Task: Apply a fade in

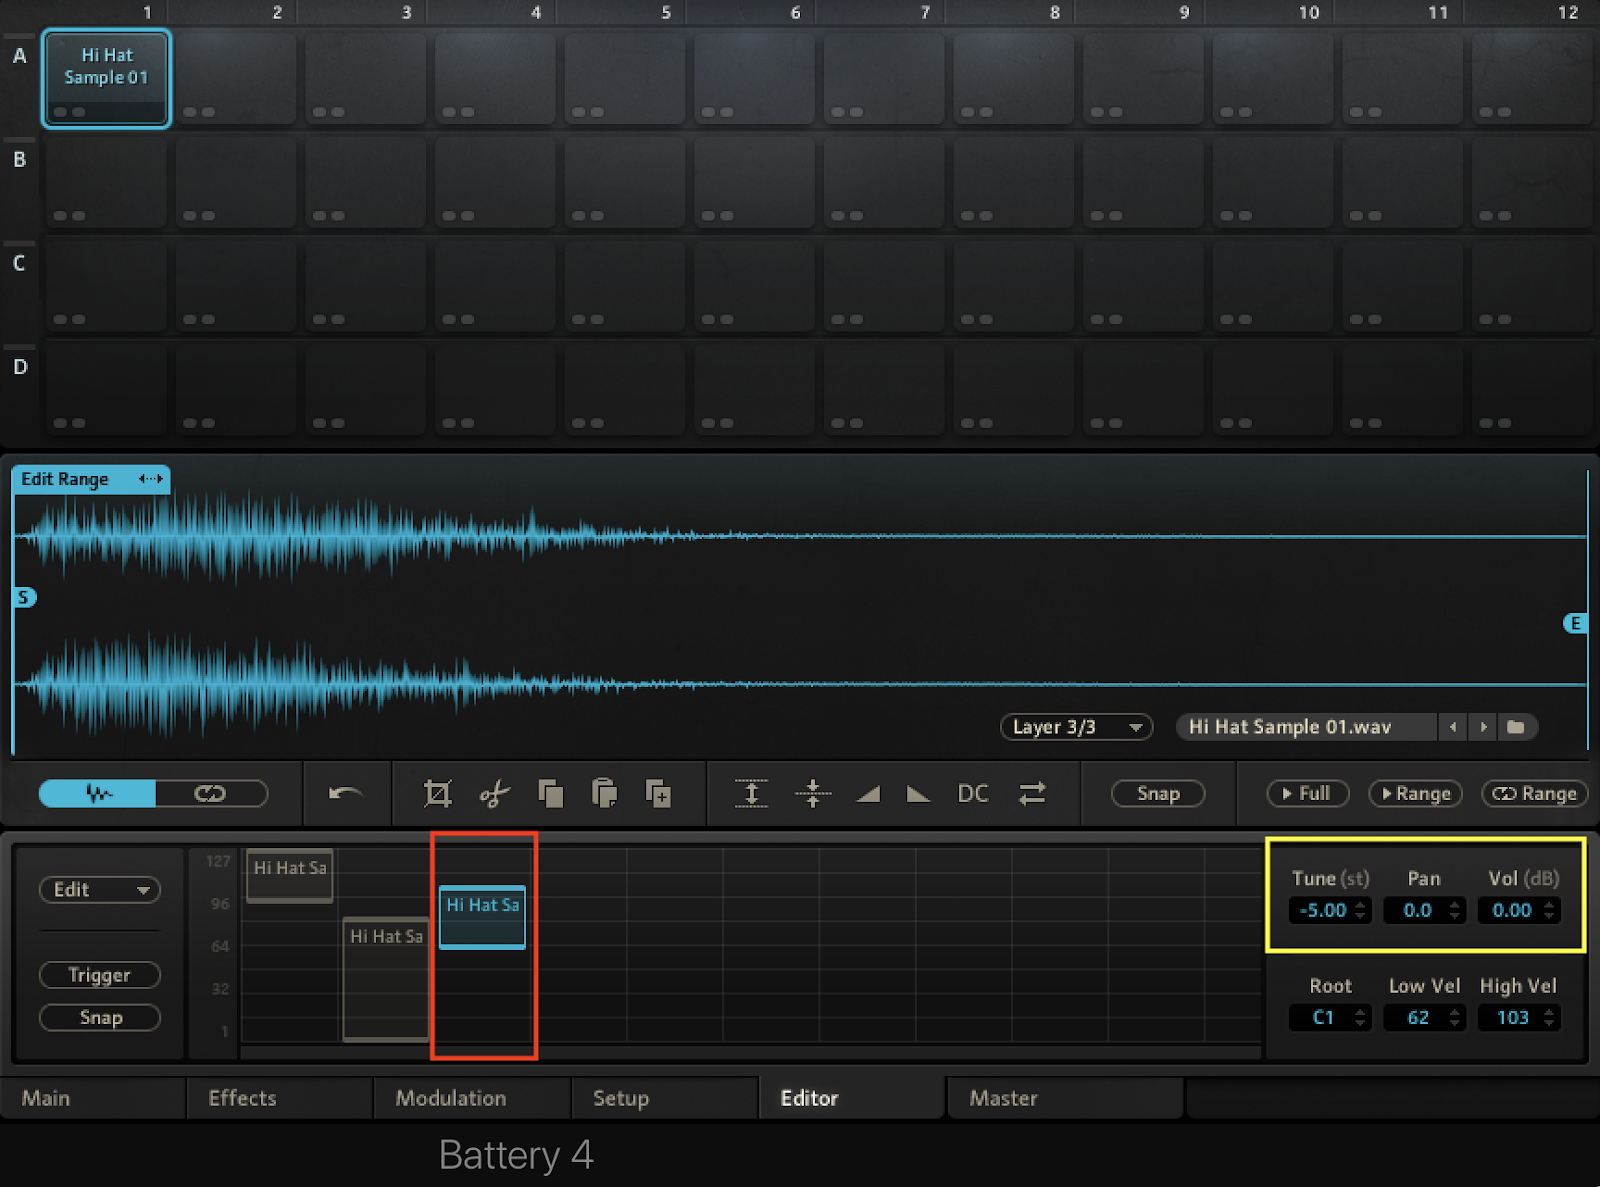Action: click(868, 794)
